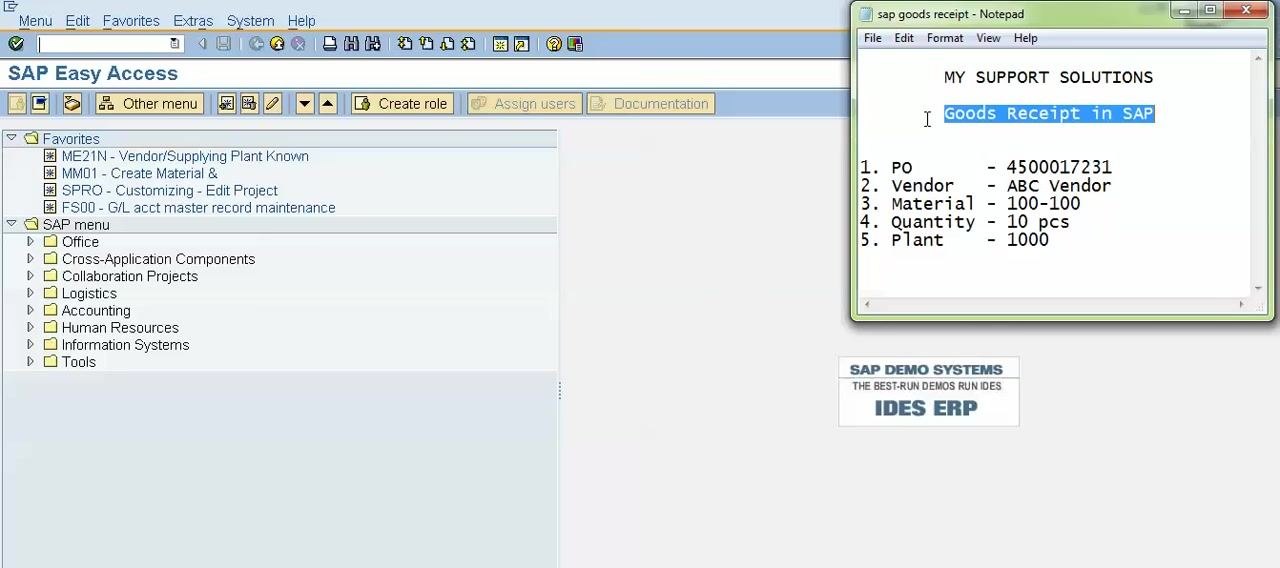Select ME21N - Vendor/Supplying Plant Known favorite

185,156
